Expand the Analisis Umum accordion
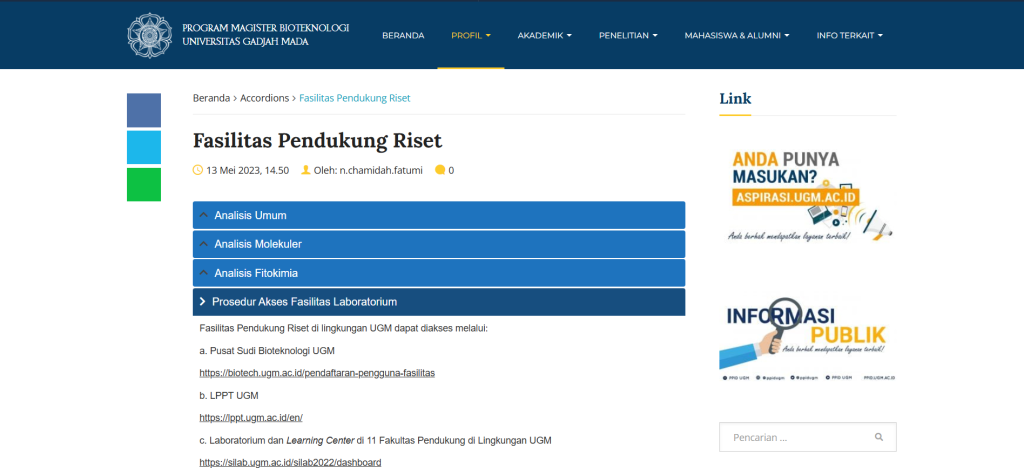The height and width of the screenshot is (468, 1024). point(438,215)
